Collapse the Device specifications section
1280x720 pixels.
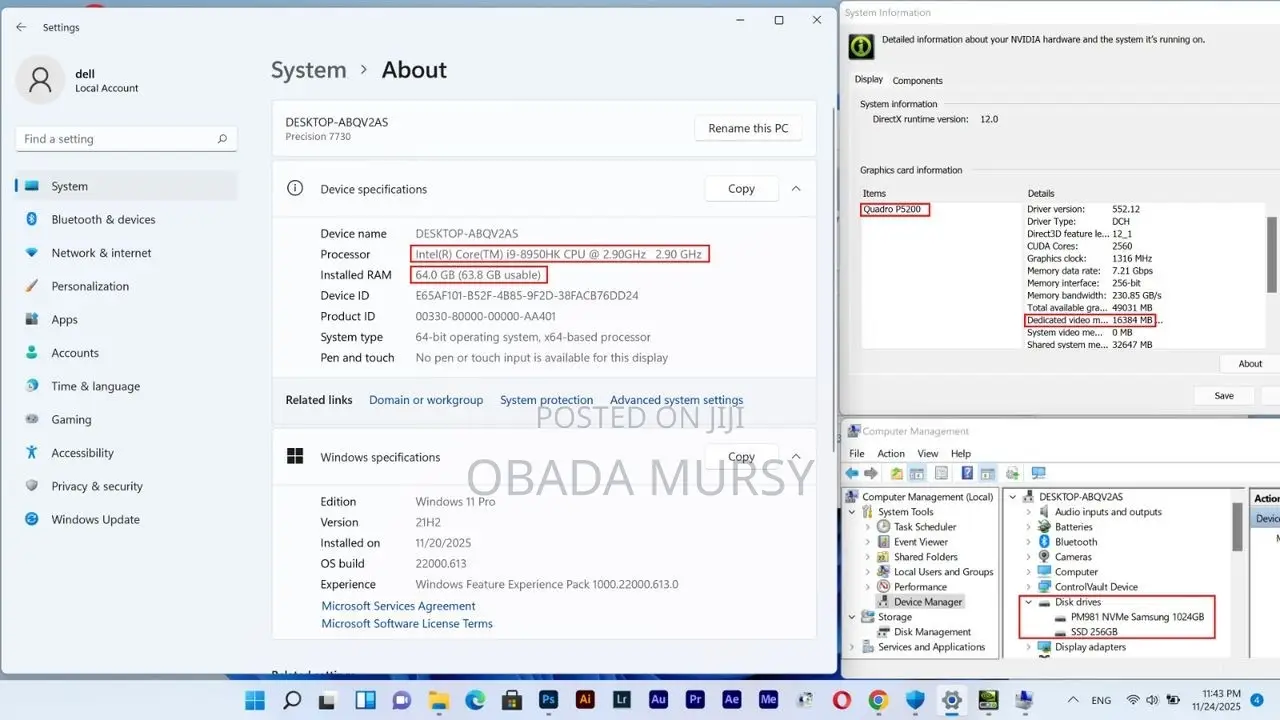796,188
